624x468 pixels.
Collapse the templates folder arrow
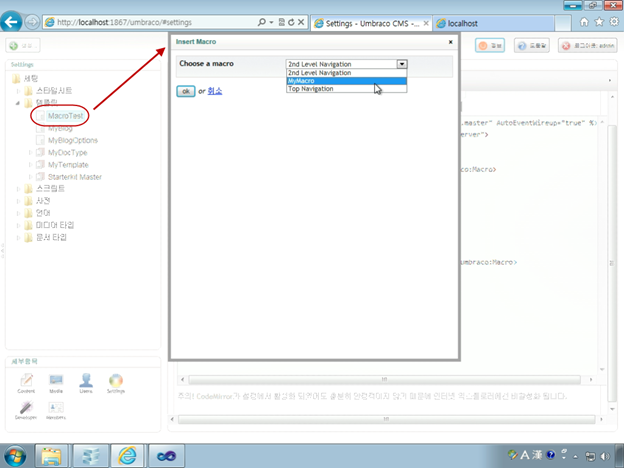[x=18, y=103]
